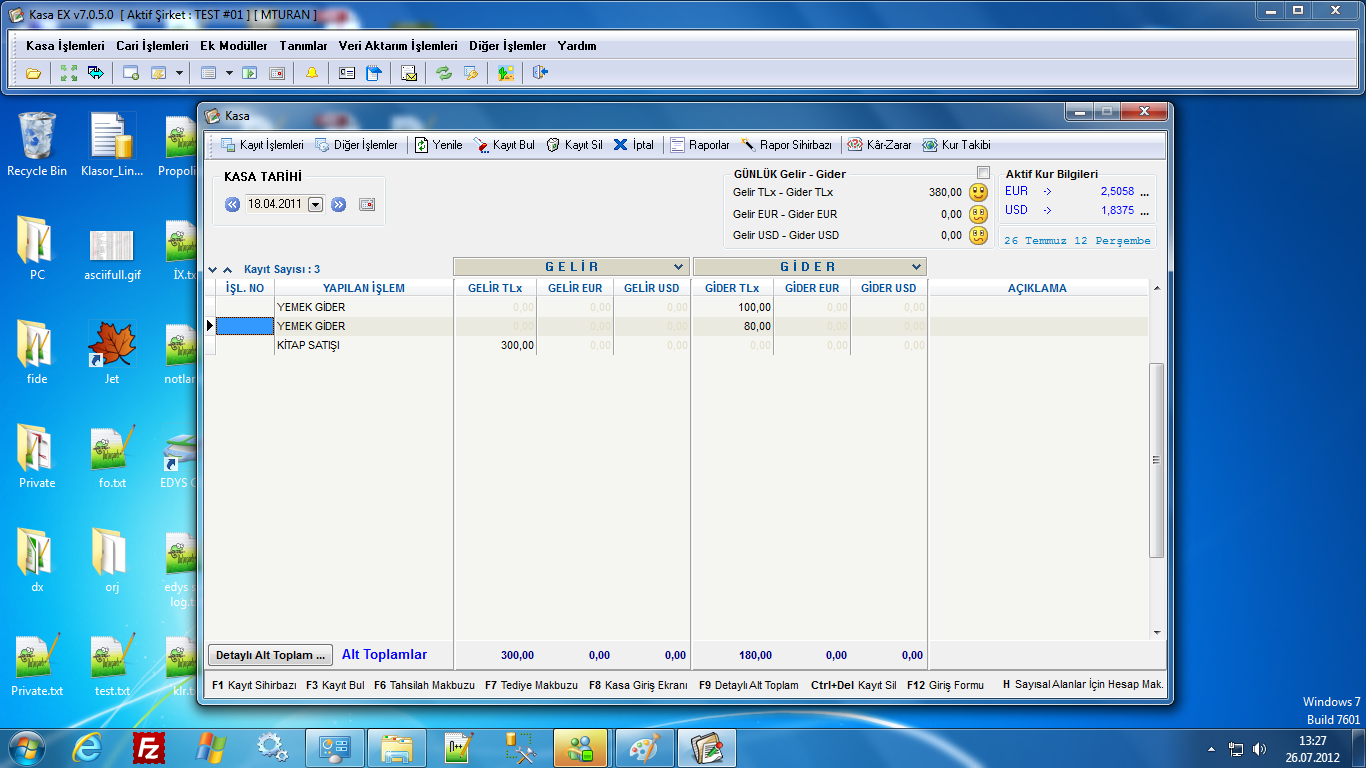
Task: Click Detaylı Alt Toplam button
Action: tap(270, 655)
